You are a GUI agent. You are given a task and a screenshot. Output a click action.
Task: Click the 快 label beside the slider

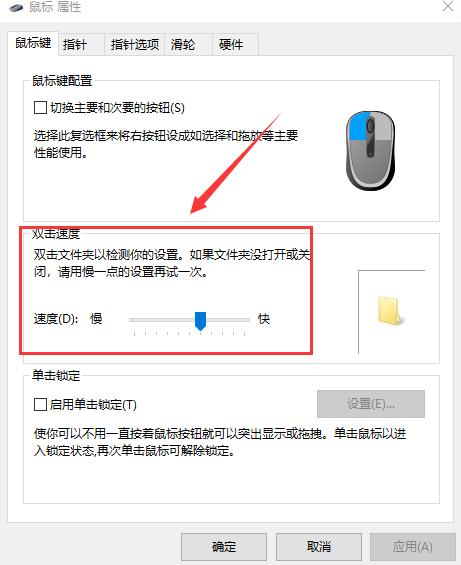tap(264, 319)
